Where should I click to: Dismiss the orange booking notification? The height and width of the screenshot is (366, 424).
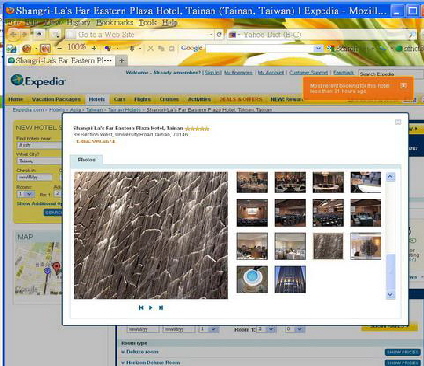click(403, 86)
